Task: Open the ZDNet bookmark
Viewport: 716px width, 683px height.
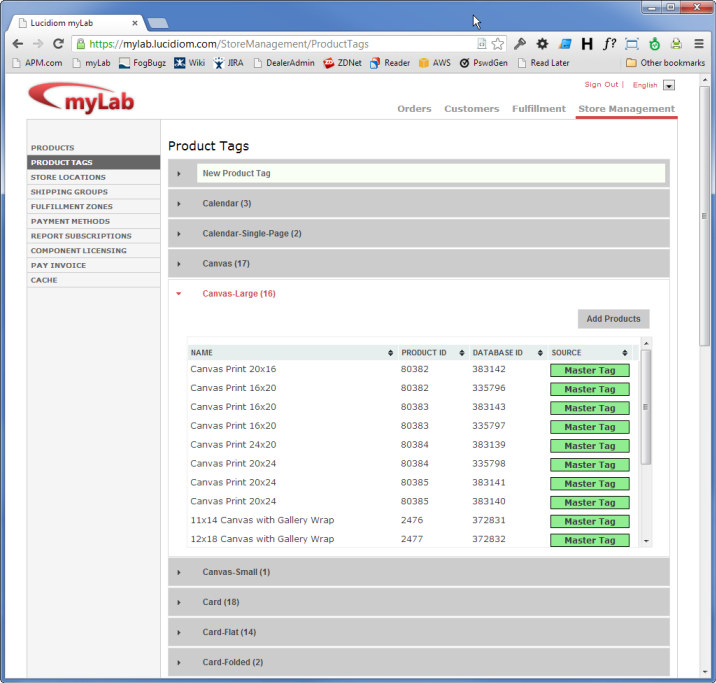Action: click(342, 63)
